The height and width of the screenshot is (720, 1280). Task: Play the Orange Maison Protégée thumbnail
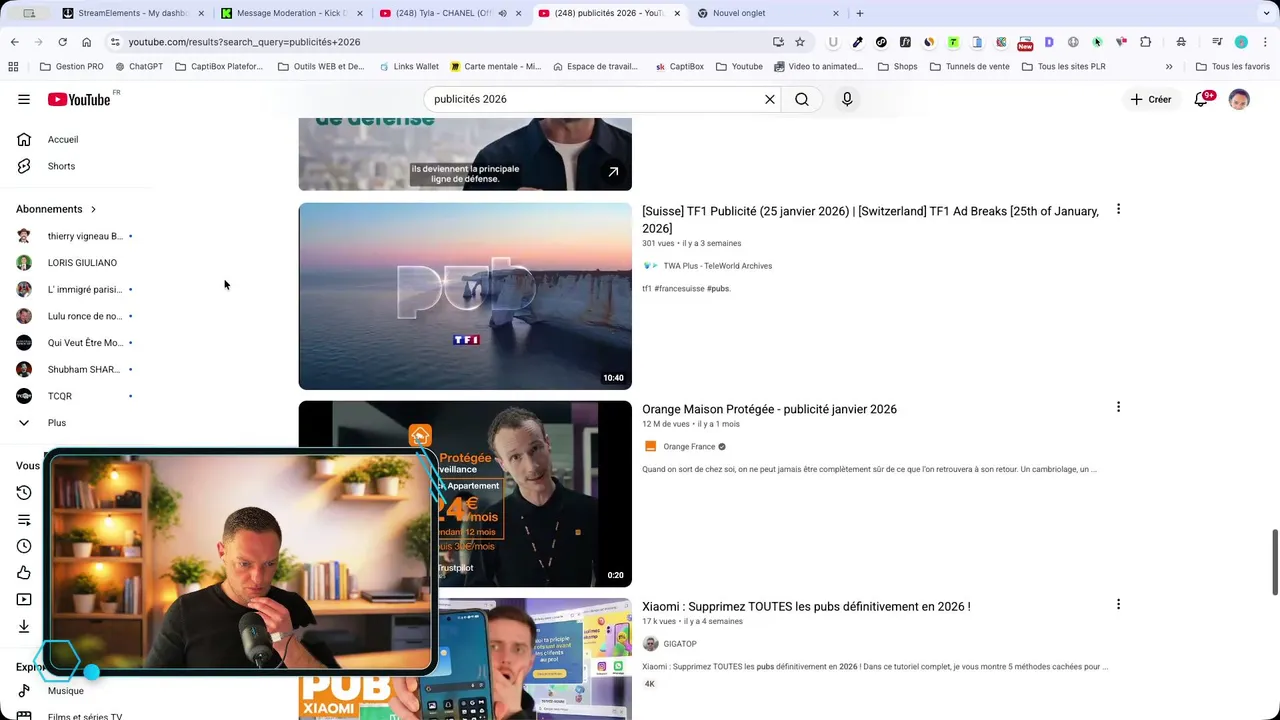(465, 494)
